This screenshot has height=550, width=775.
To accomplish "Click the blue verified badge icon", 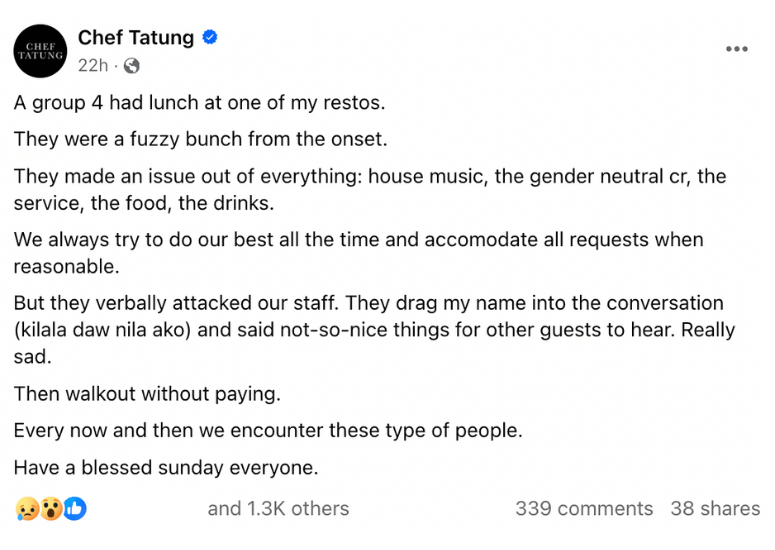I will click(x=210, y=37).
